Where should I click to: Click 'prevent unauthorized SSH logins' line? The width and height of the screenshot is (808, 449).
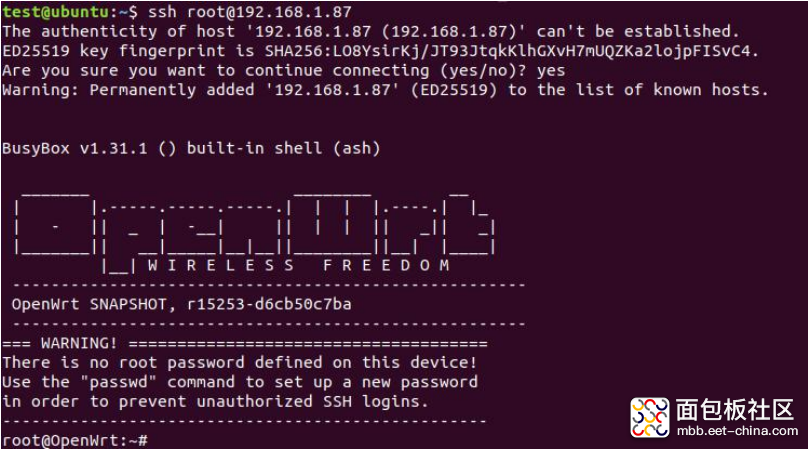[215, 402]
